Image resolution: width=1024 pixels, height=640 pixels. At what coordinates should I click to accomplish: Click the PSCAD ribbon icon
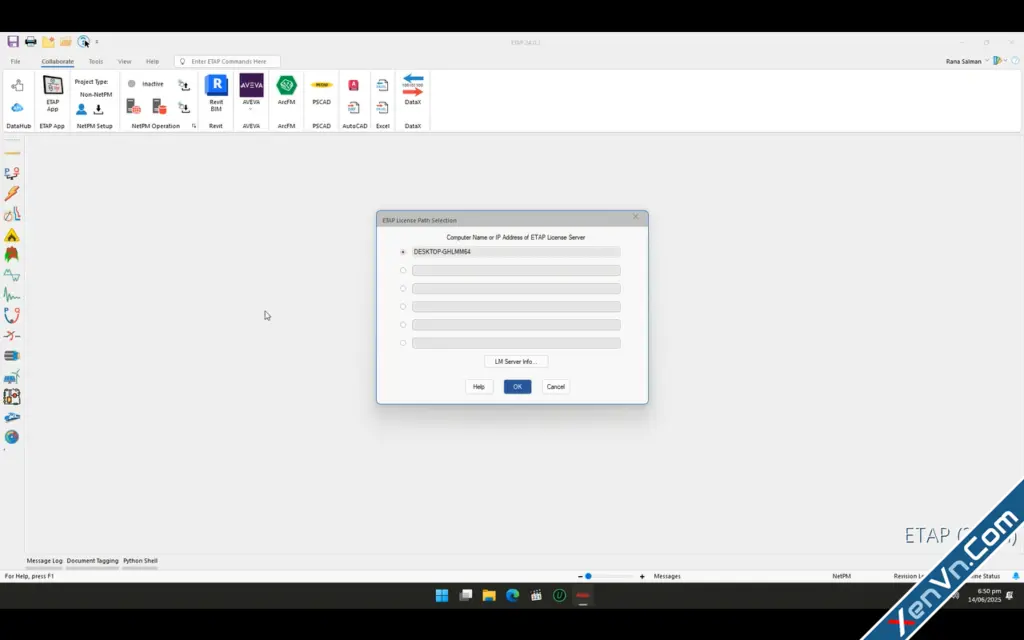321,85
